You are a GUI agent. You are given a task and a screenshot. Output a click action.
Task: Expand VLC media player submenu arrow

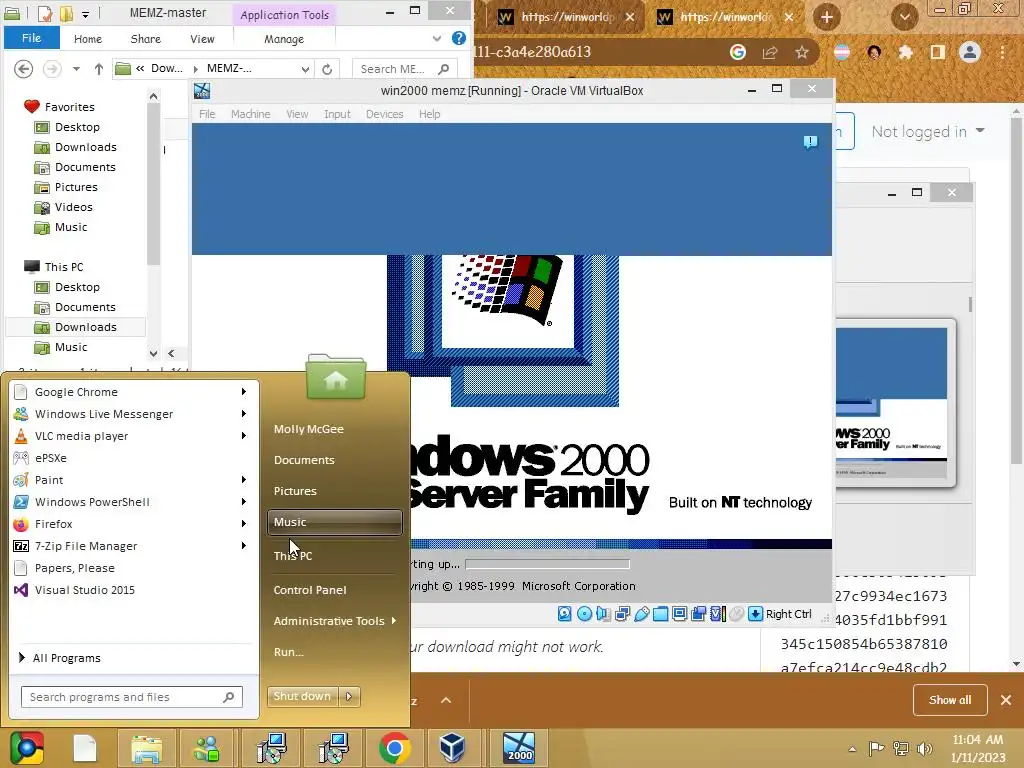click(244, 436)
